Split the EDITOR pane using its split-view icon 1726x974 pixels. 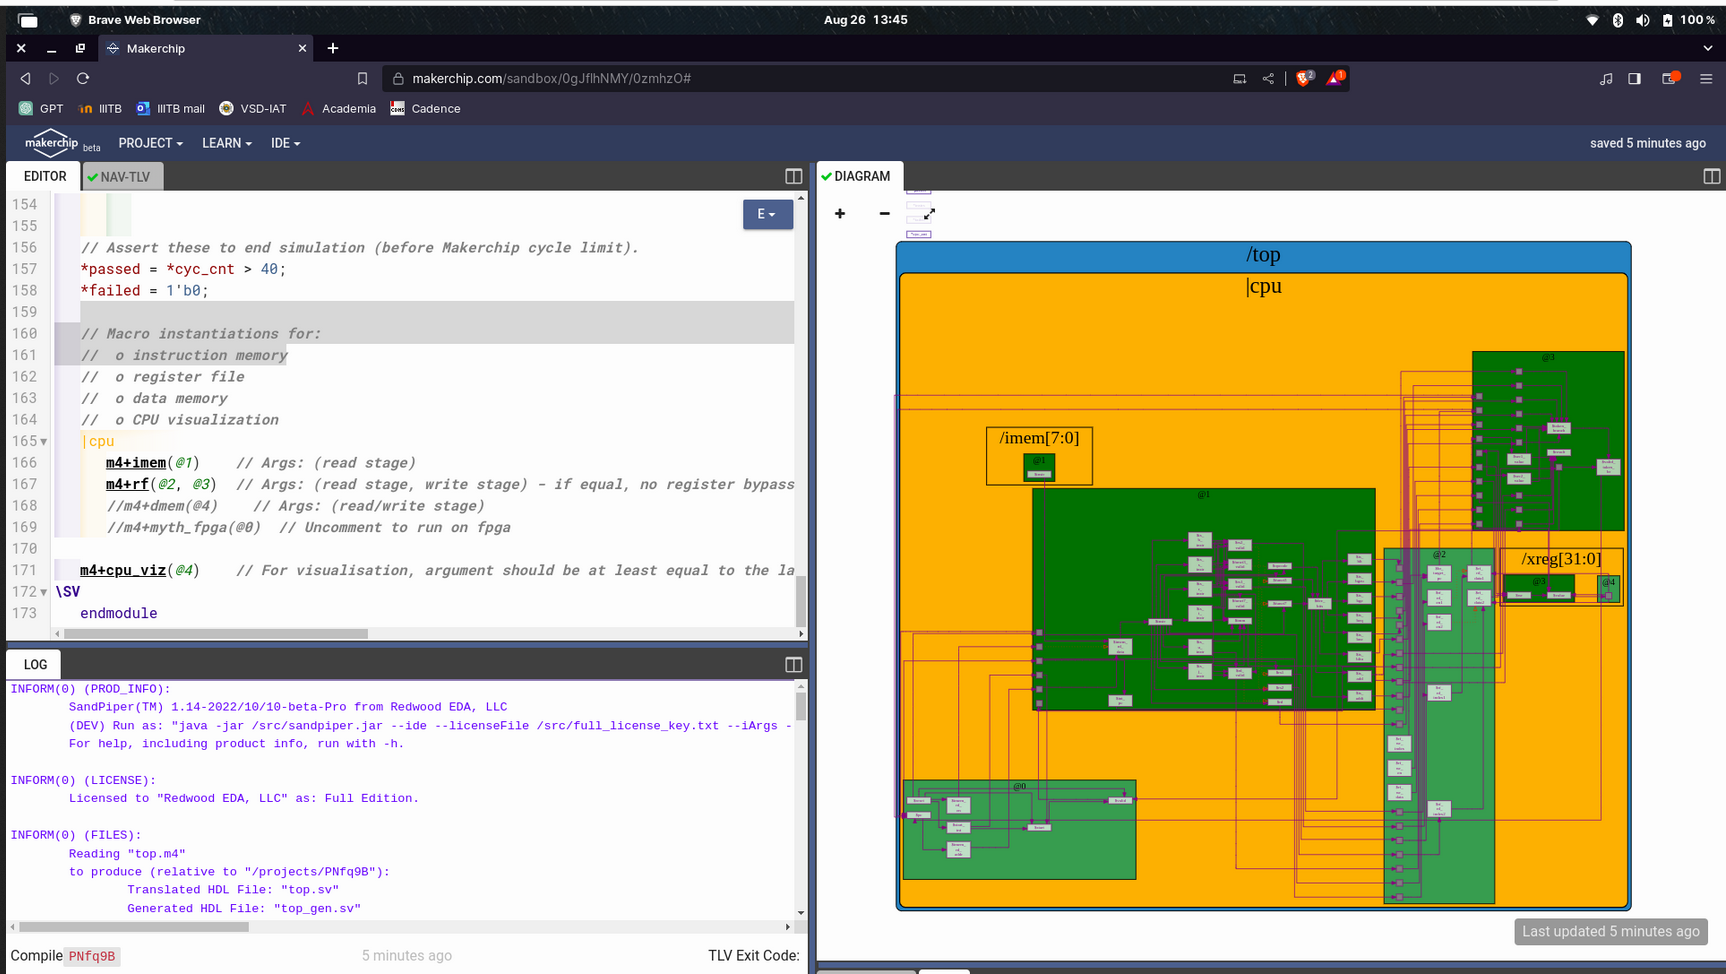[x=793, y=176]
